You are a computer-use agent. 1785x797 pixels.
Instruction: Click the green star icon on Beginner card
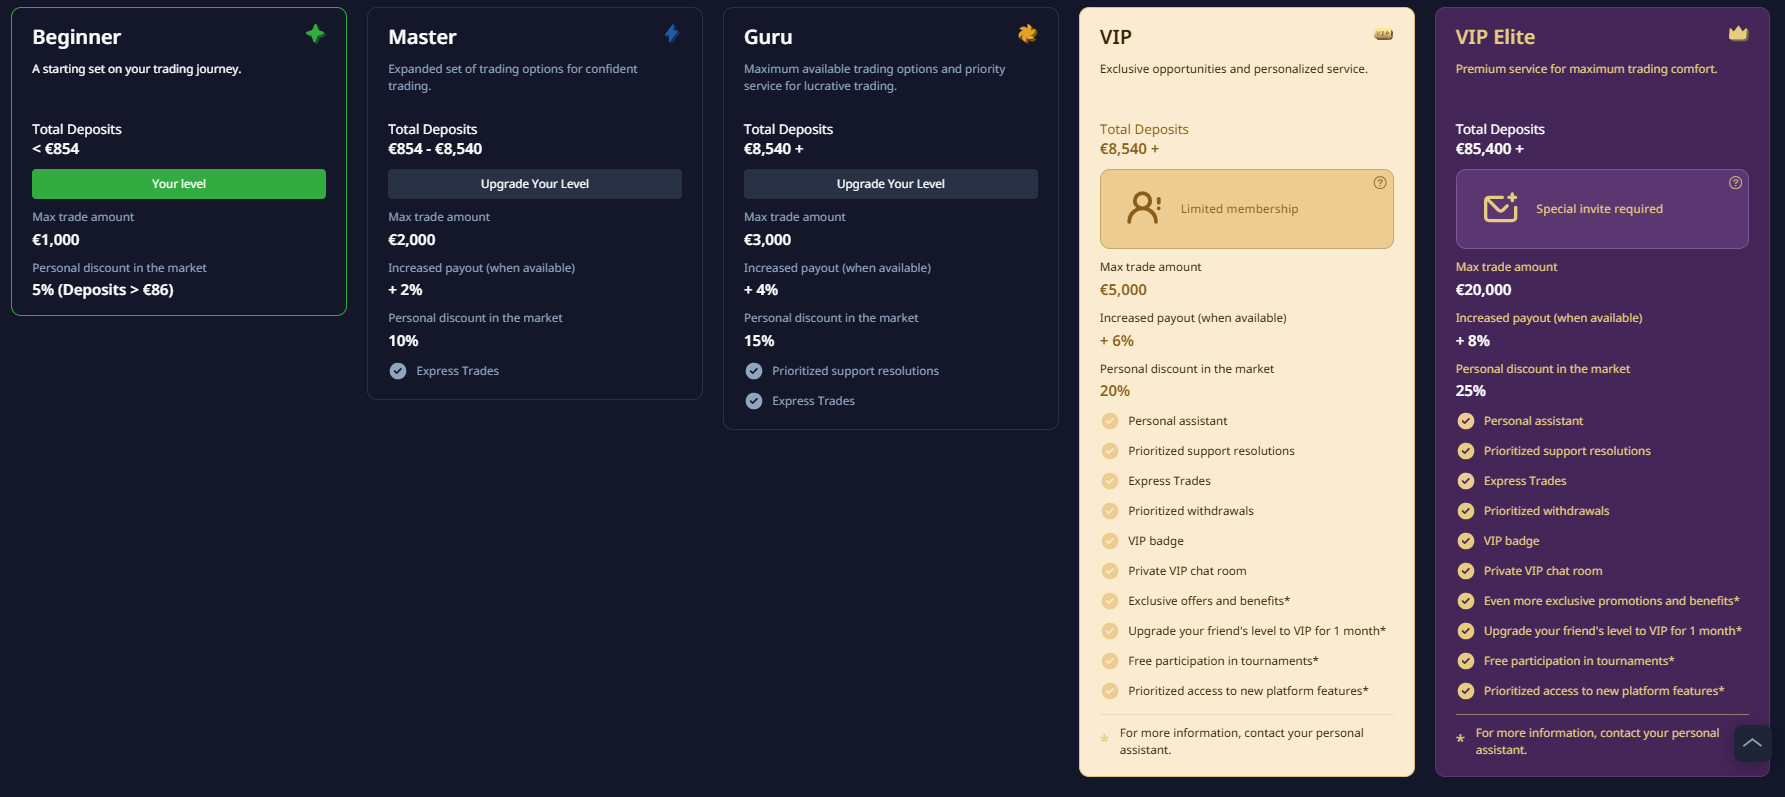(315, 34)
